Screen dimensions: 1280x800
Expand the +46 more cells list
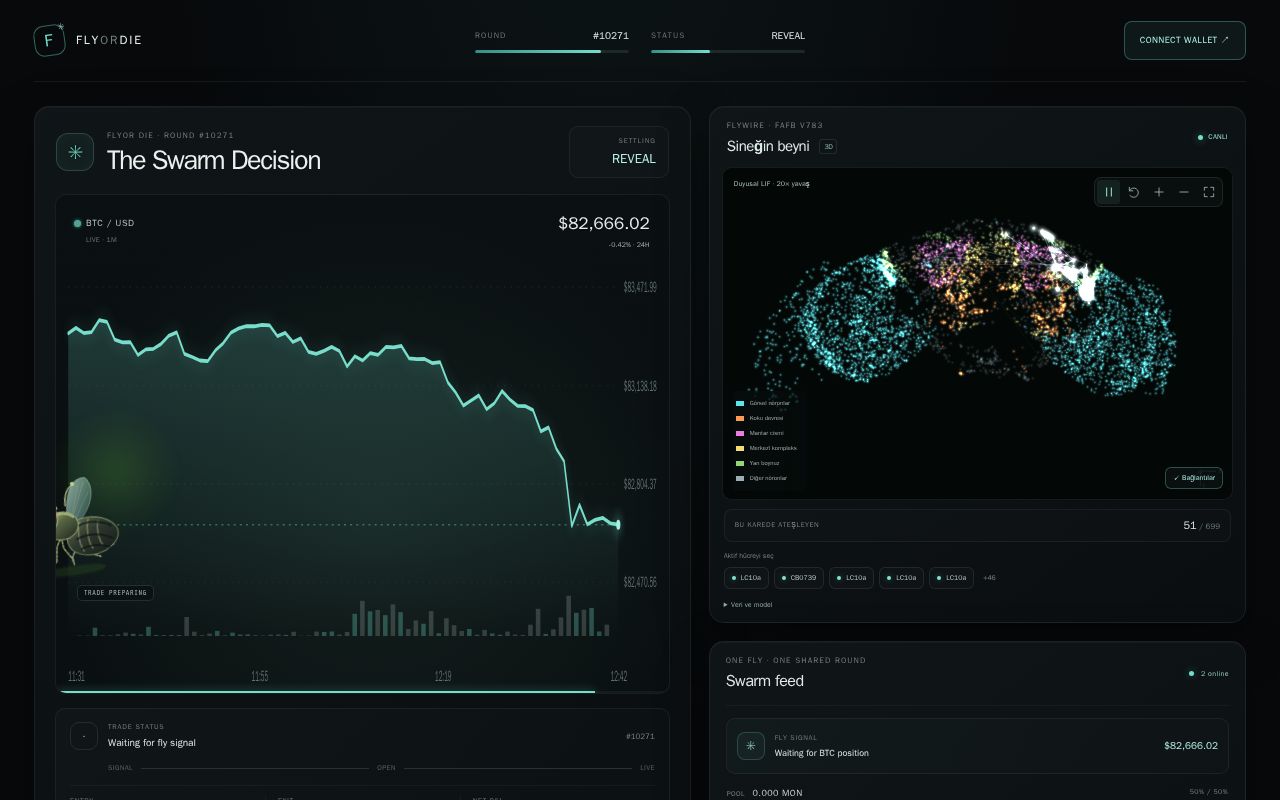[989, 578]
